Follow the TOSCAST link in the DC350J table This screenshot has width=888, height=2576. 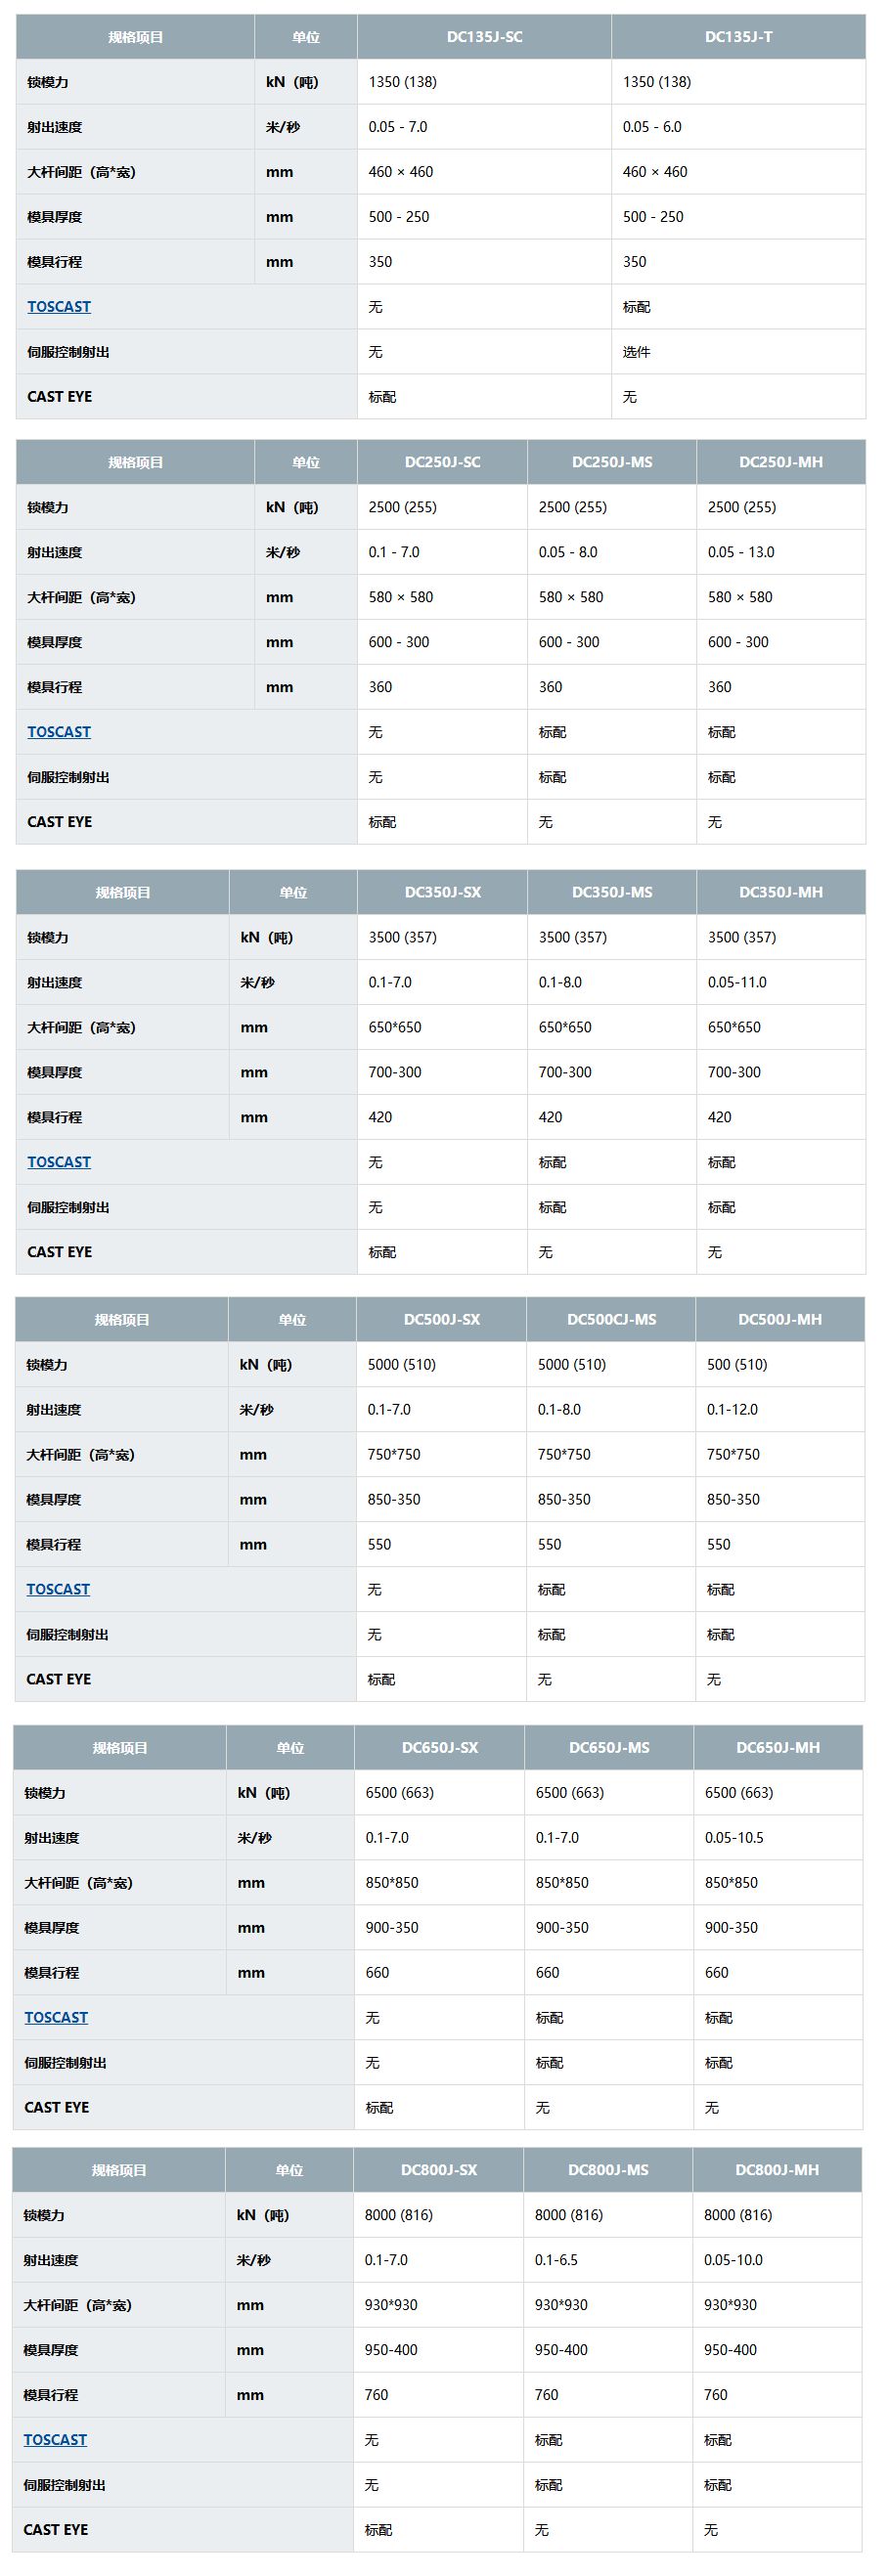coord(59,1162)
